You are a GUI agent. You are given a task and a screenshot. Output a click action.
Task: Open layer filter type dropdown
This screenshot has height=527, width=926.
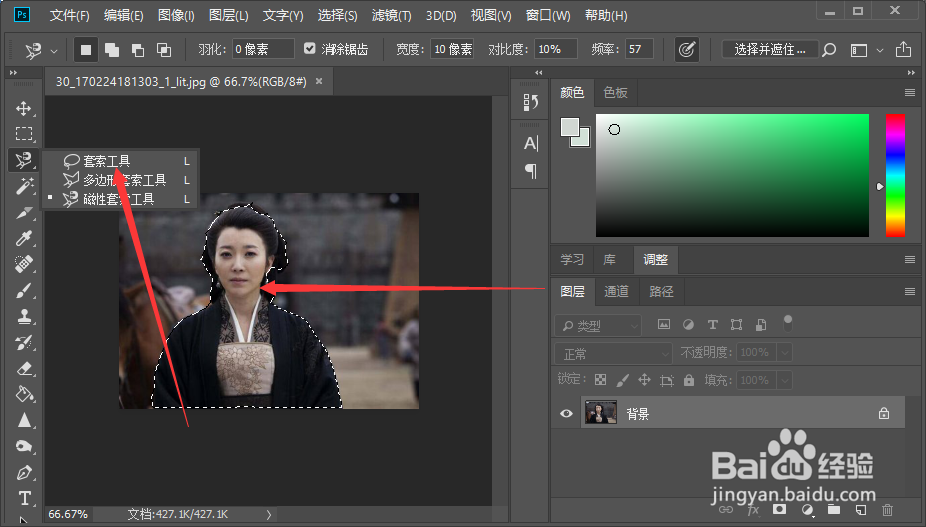click(x=598, y=325)
